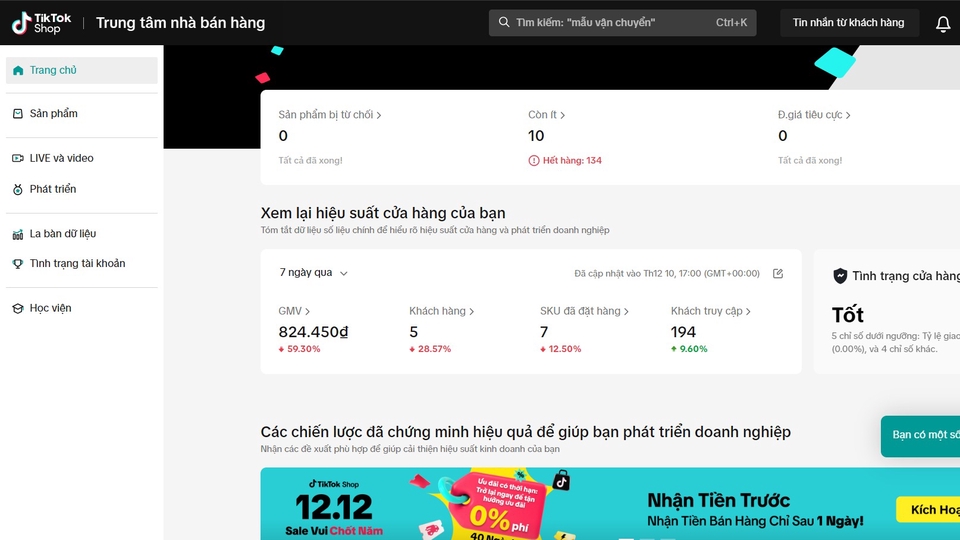Click the Phát triển medal icon
Viewport: 960px width, 540px height.
18,189
